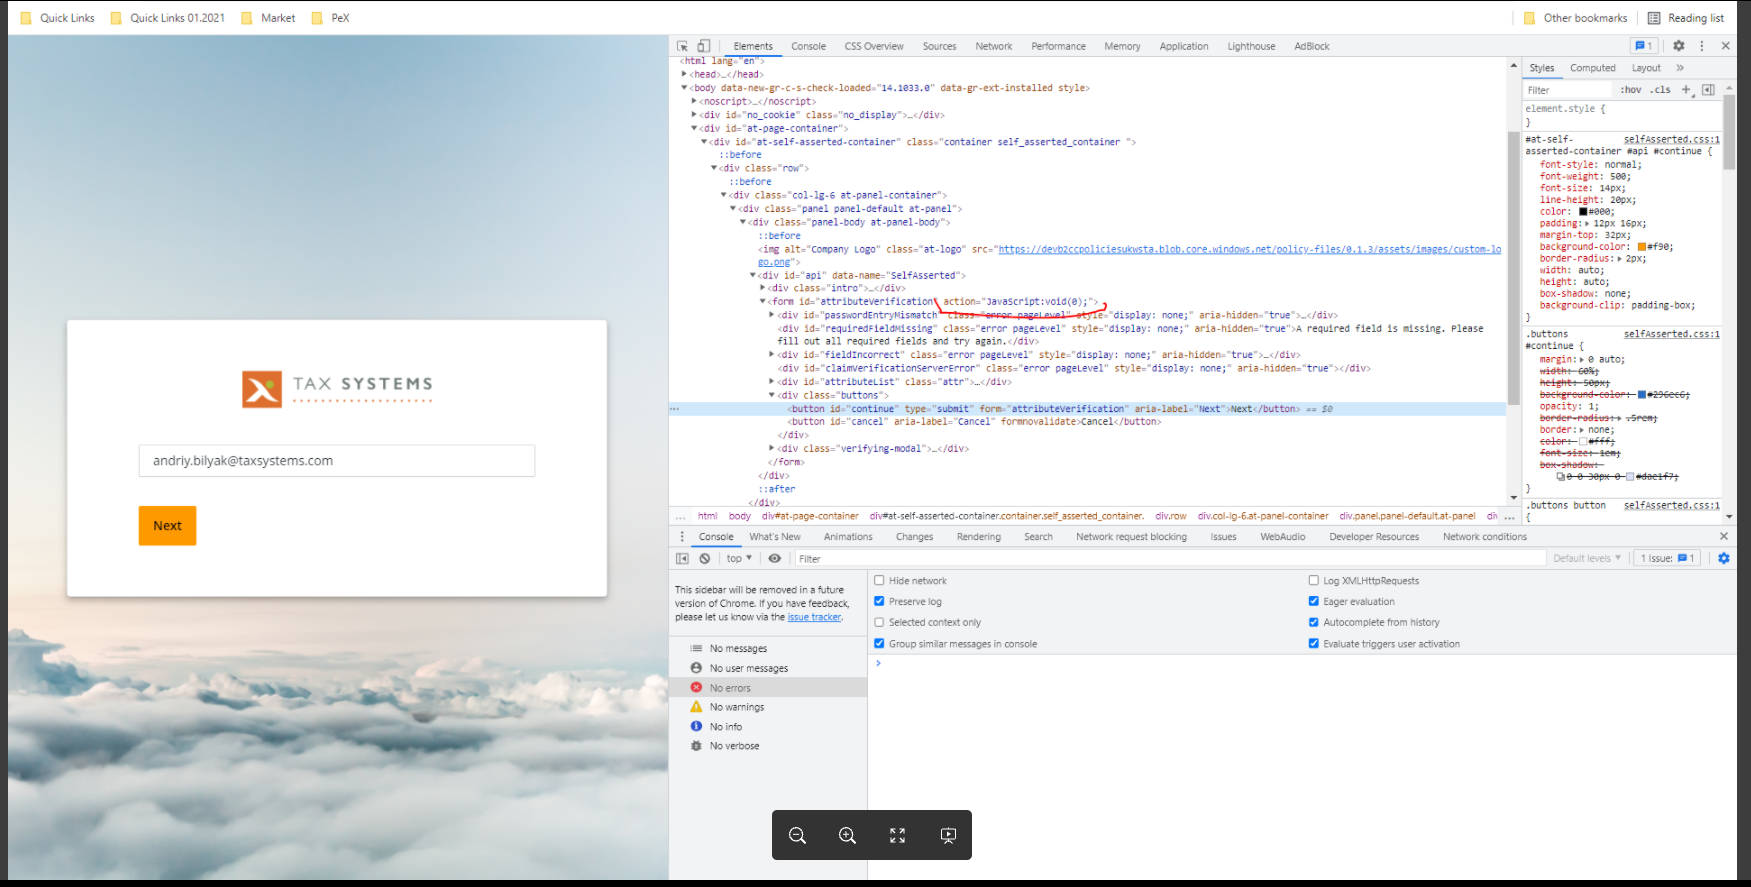The width and height of the screenshot is (1751, 887).
Task: Open DevTools settings gear in top bar
Action: pos(1679,46)
